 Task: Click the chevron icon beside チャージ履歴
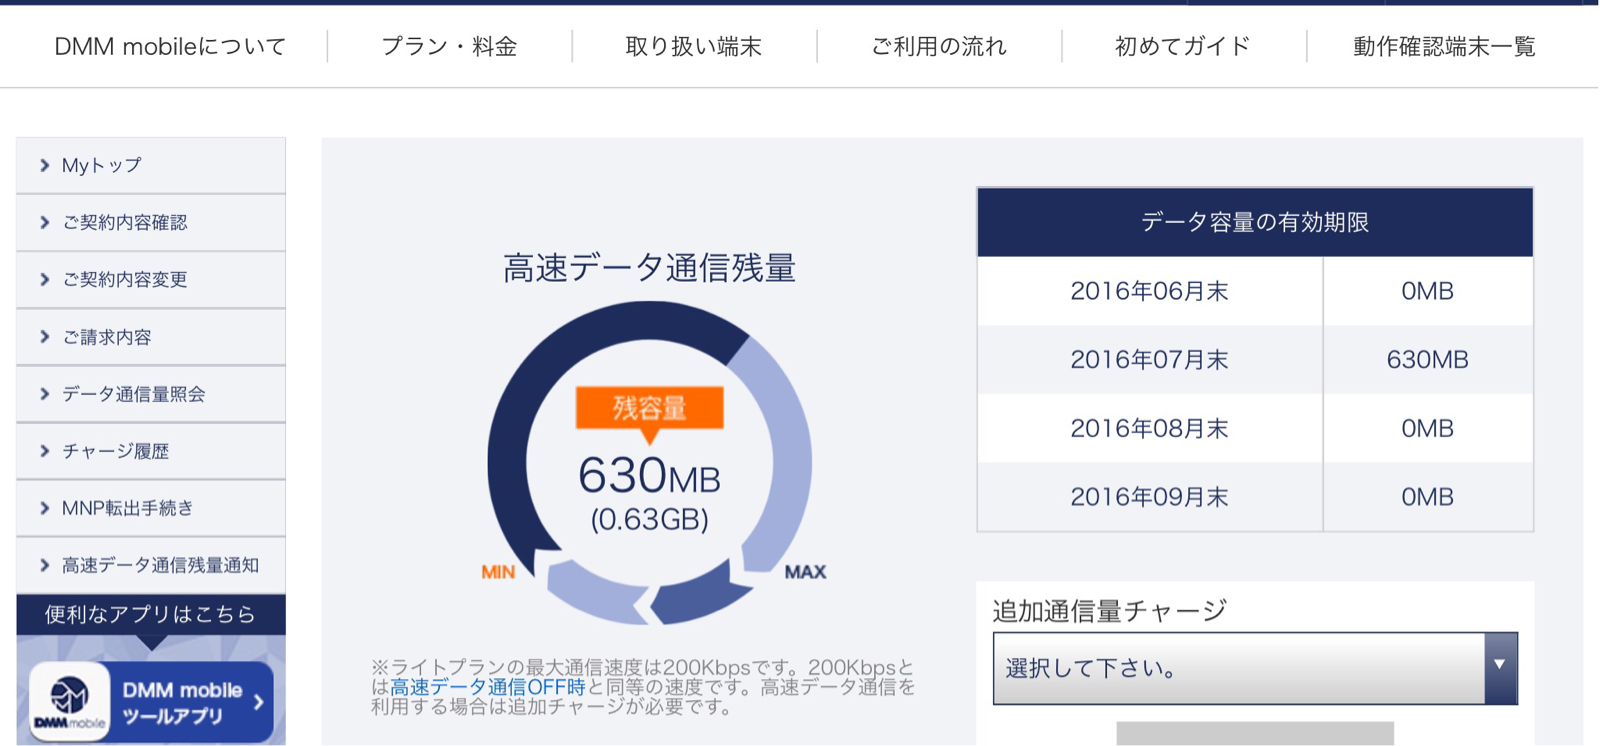coord(44,451)
